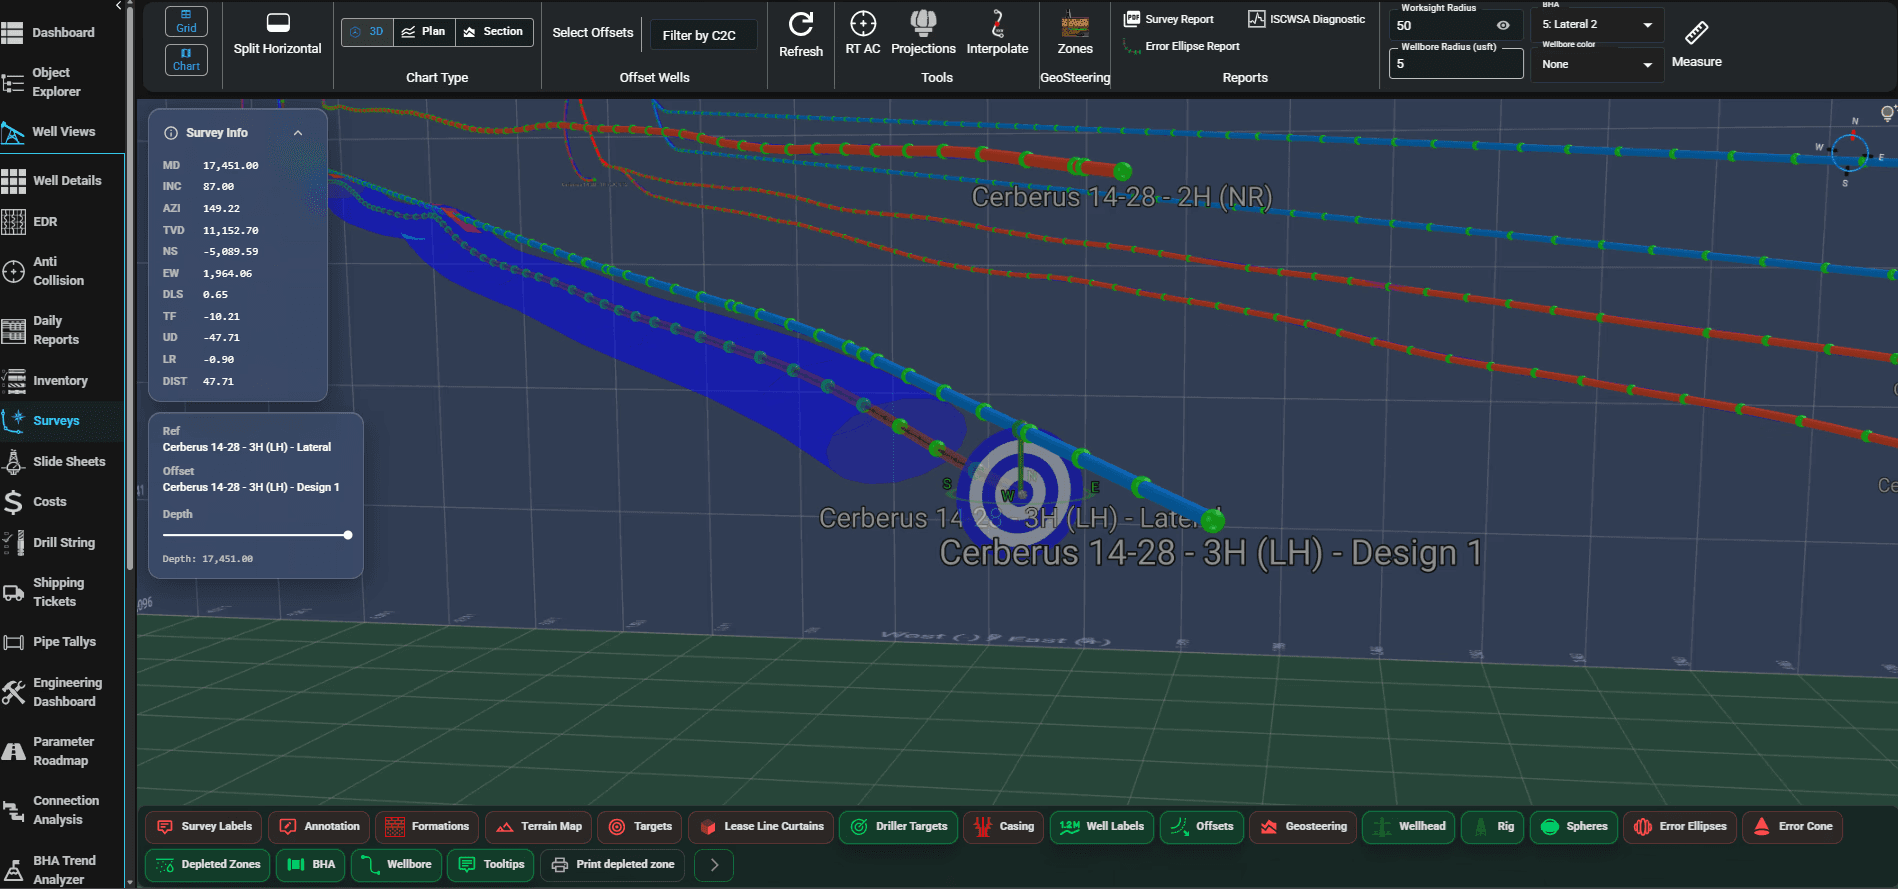1898x889 pixels.
Task: Click the Refresh icon
Action: tap(801, 24)
